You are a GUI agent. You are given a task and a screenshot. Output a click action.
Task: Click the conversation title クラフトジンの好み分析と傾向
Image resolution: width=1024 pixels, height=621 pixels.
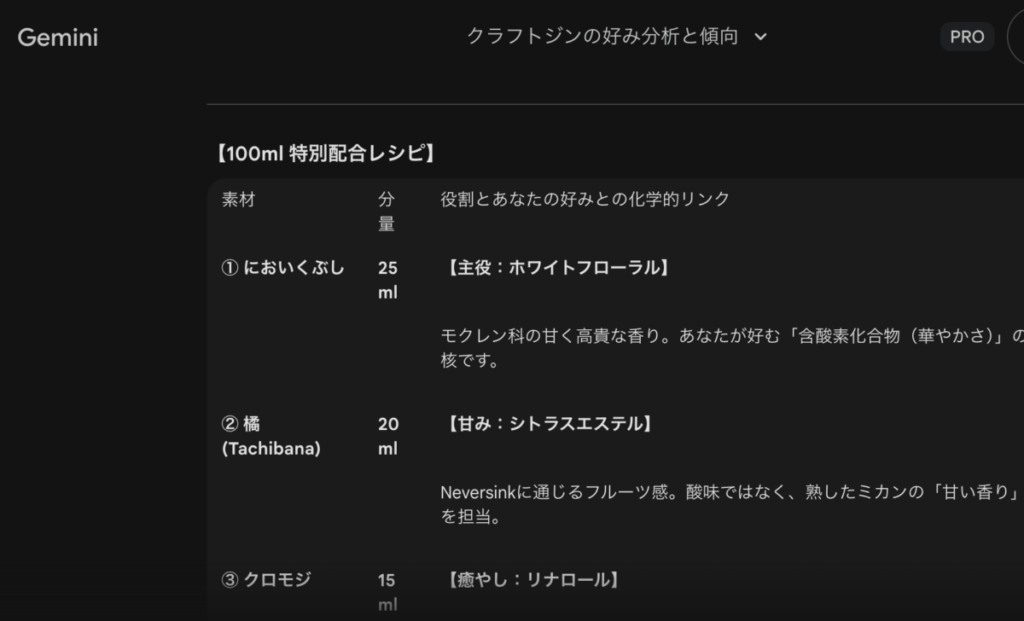[602, 37]
